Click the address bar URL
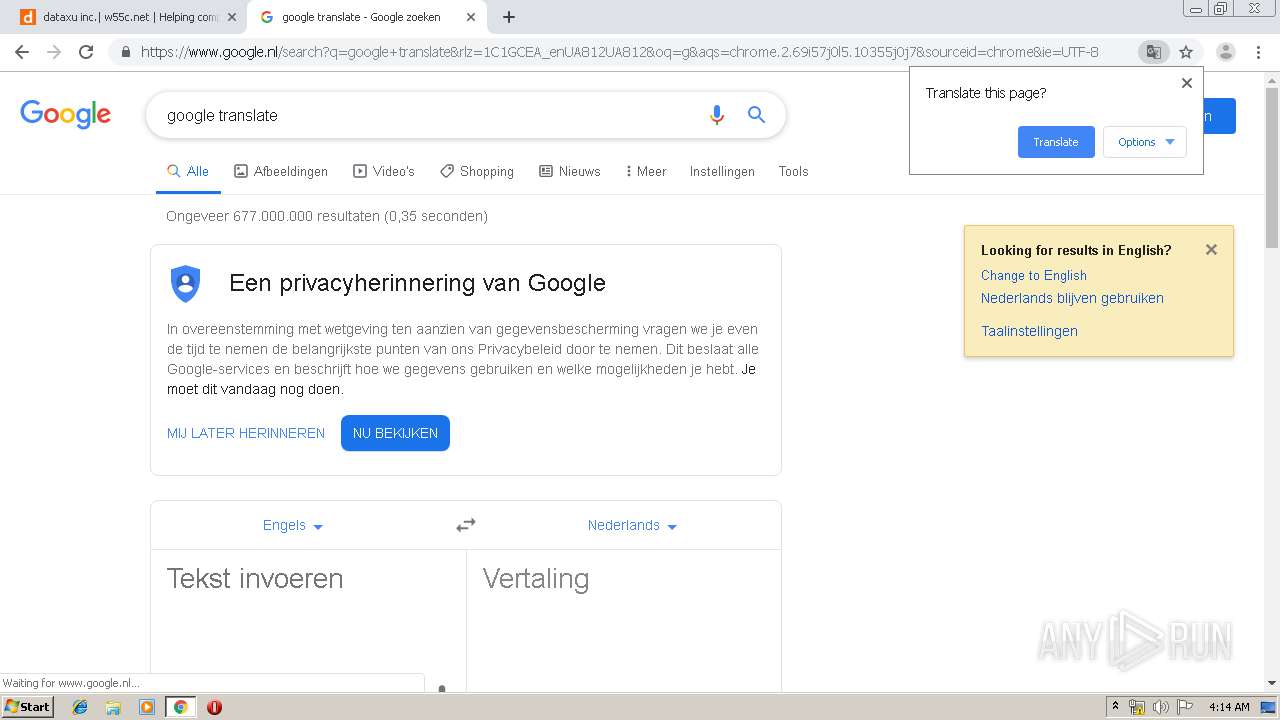 [620, 52]
